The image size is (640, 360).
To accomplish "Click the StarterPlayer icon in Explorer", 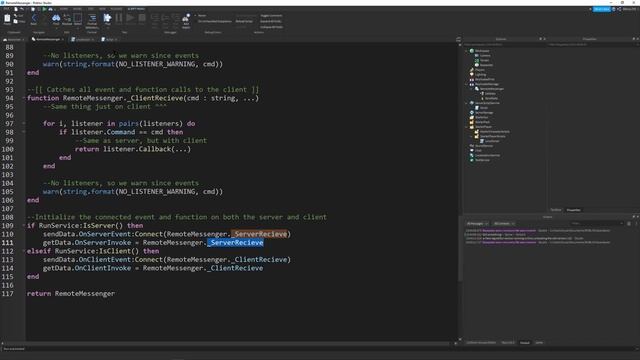I will click(472, 127).
